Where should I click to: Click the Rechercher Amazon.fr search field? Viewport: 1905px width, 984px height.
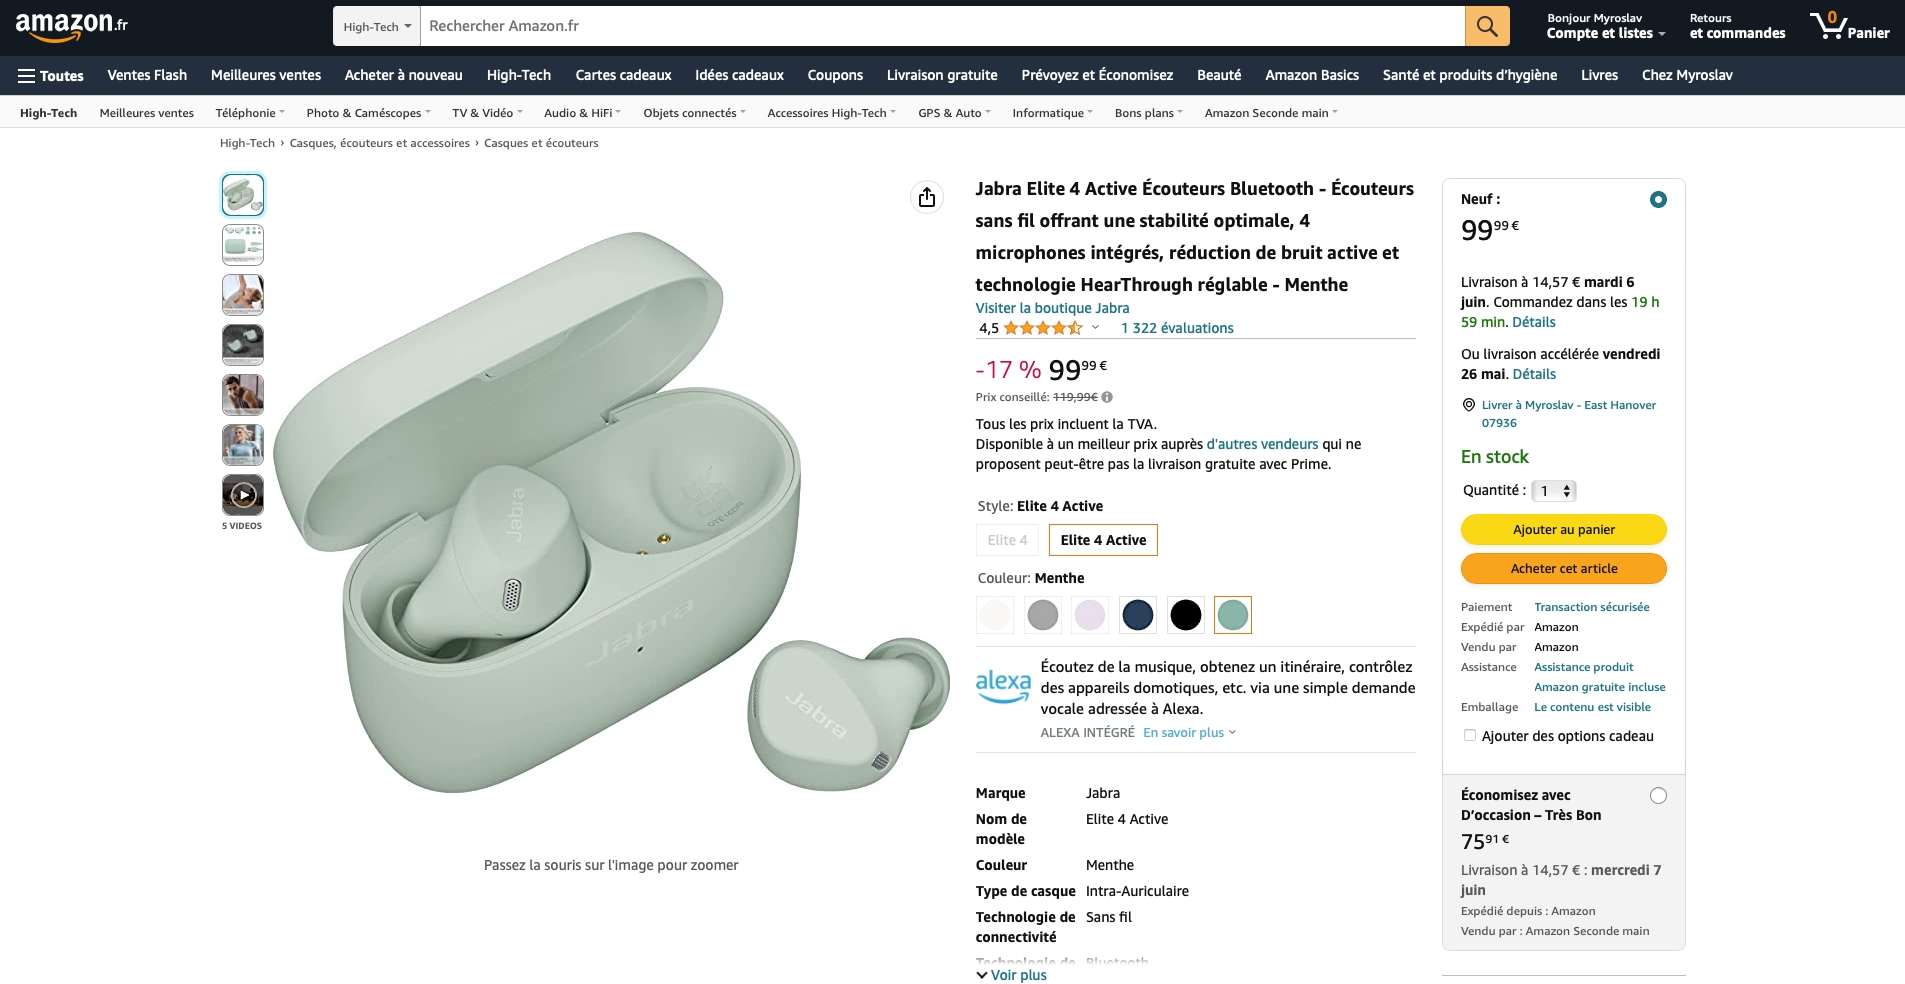coord(940,26)
